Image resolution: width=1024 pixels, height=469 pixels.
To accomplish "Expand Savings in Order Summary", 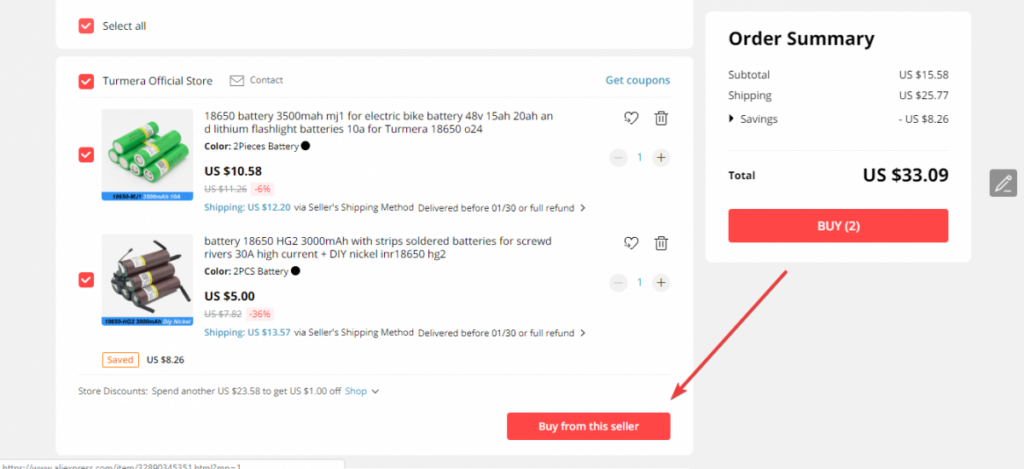I will (x=753, y=119).
